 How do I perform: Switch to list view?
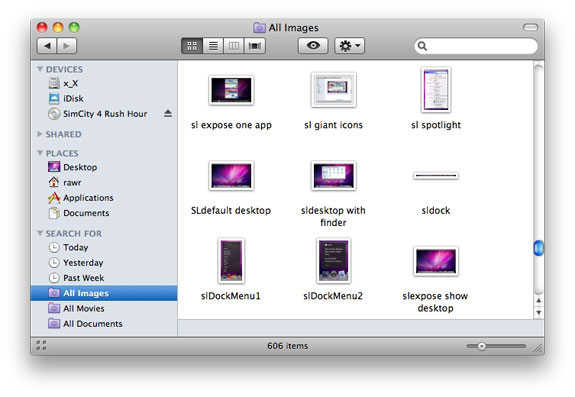(x=213, y=46)
